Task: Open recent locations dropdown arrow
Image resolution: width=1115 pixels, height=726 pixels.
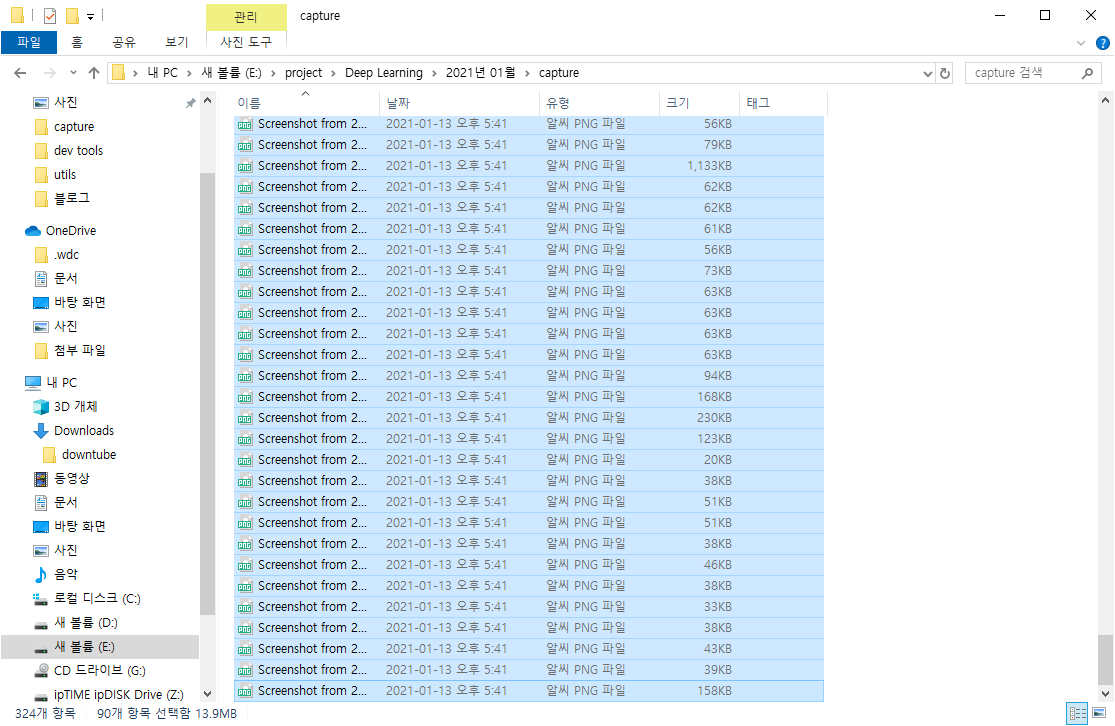Action: (73, 73)
